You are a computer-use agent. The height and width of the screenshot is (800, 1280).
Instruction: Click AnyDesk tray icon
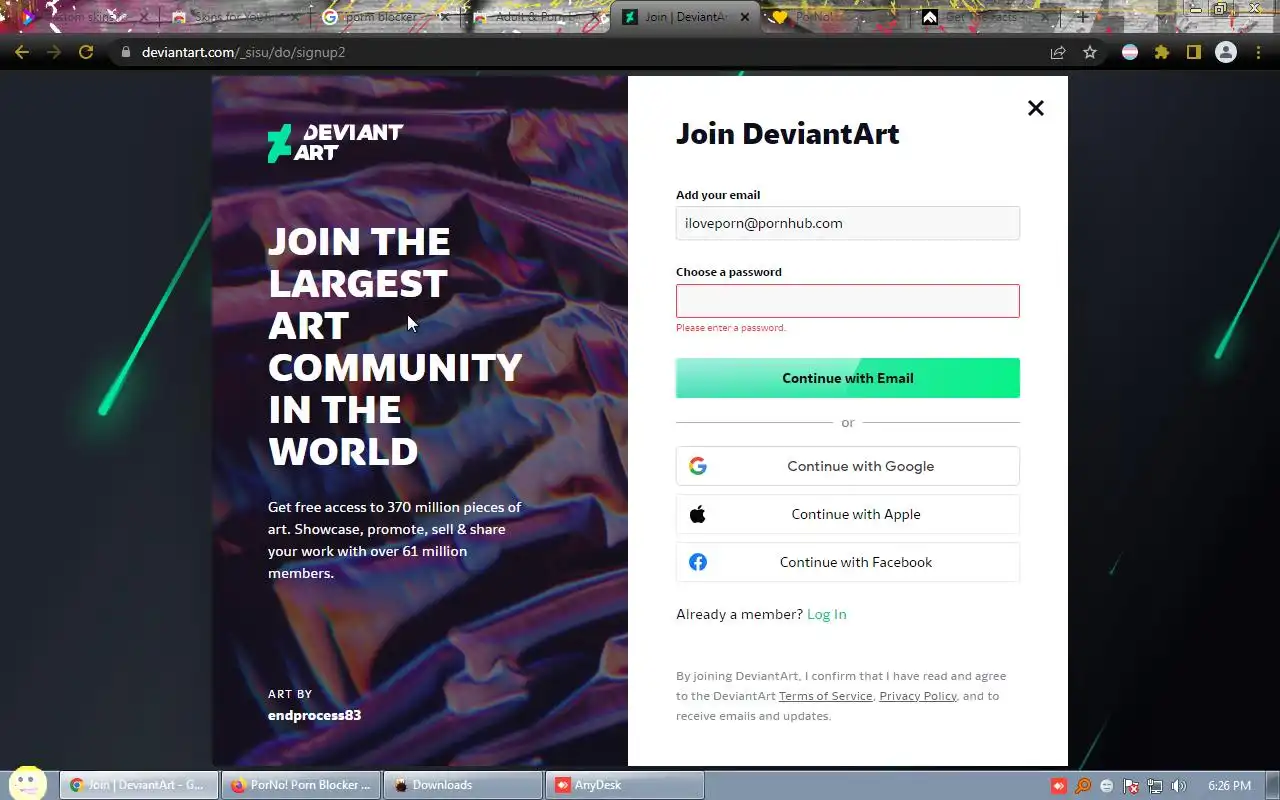[1059, 786]
